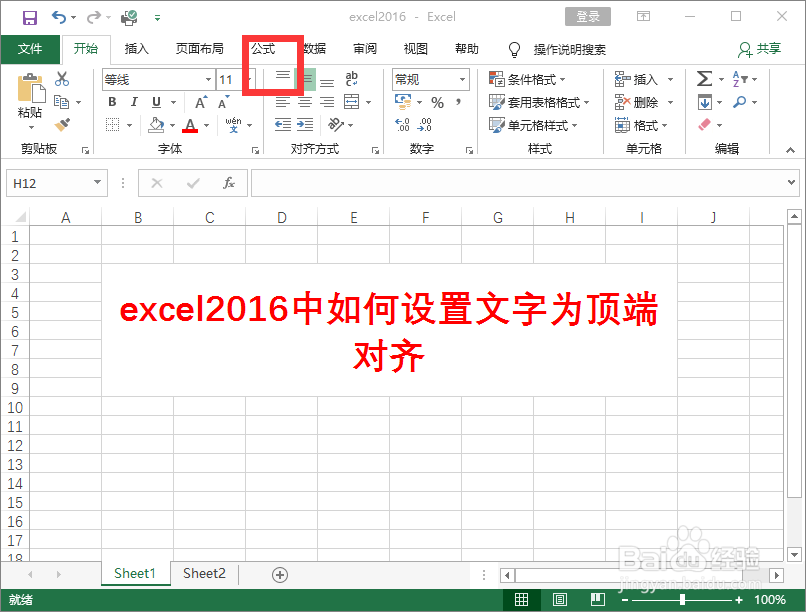
Task: Apply bottom align icon
Action: 327,81
